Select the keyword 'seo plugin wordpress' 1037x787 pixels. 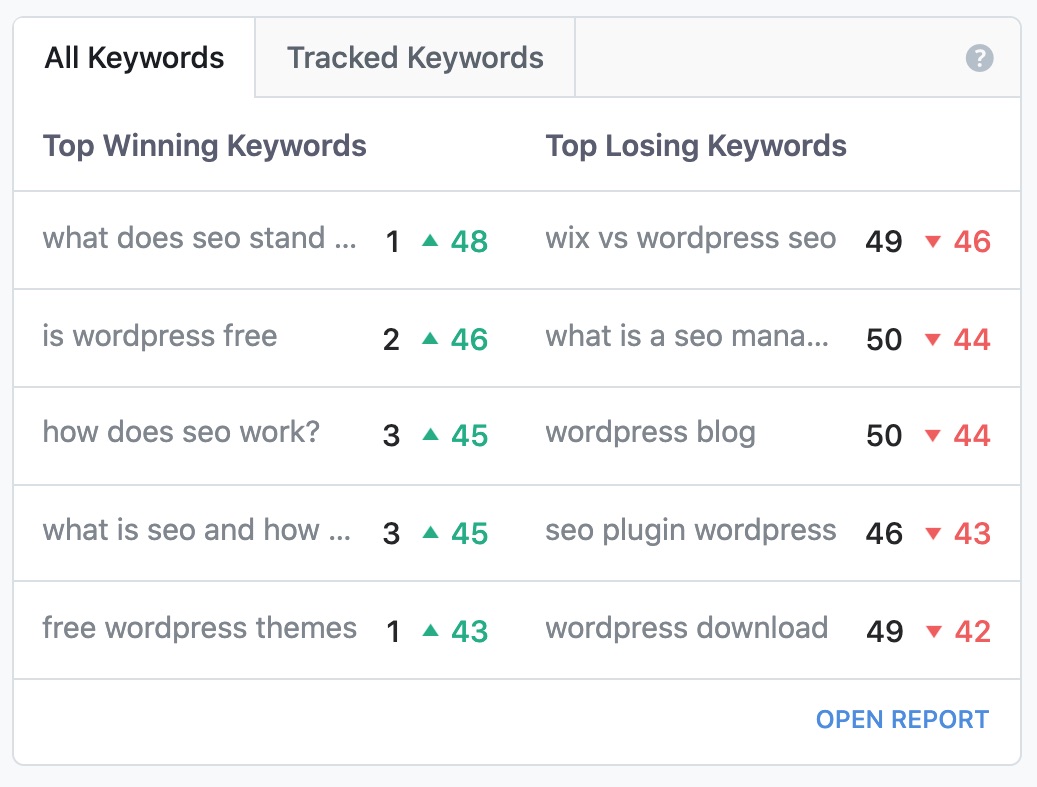(690, 532)
